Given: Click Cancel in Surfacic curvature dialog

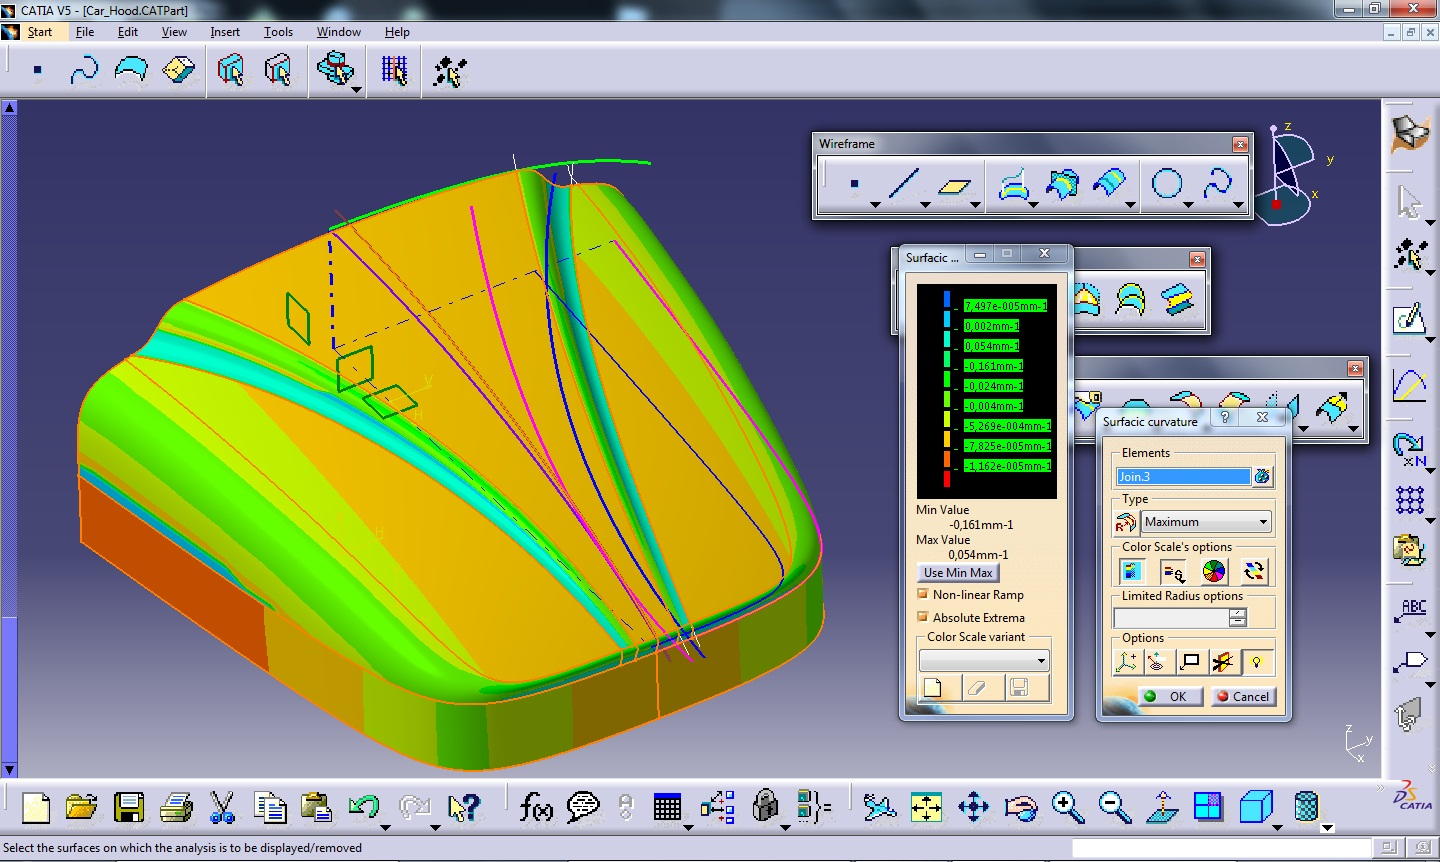Looking at the screenshot, I should [1243, 696].
